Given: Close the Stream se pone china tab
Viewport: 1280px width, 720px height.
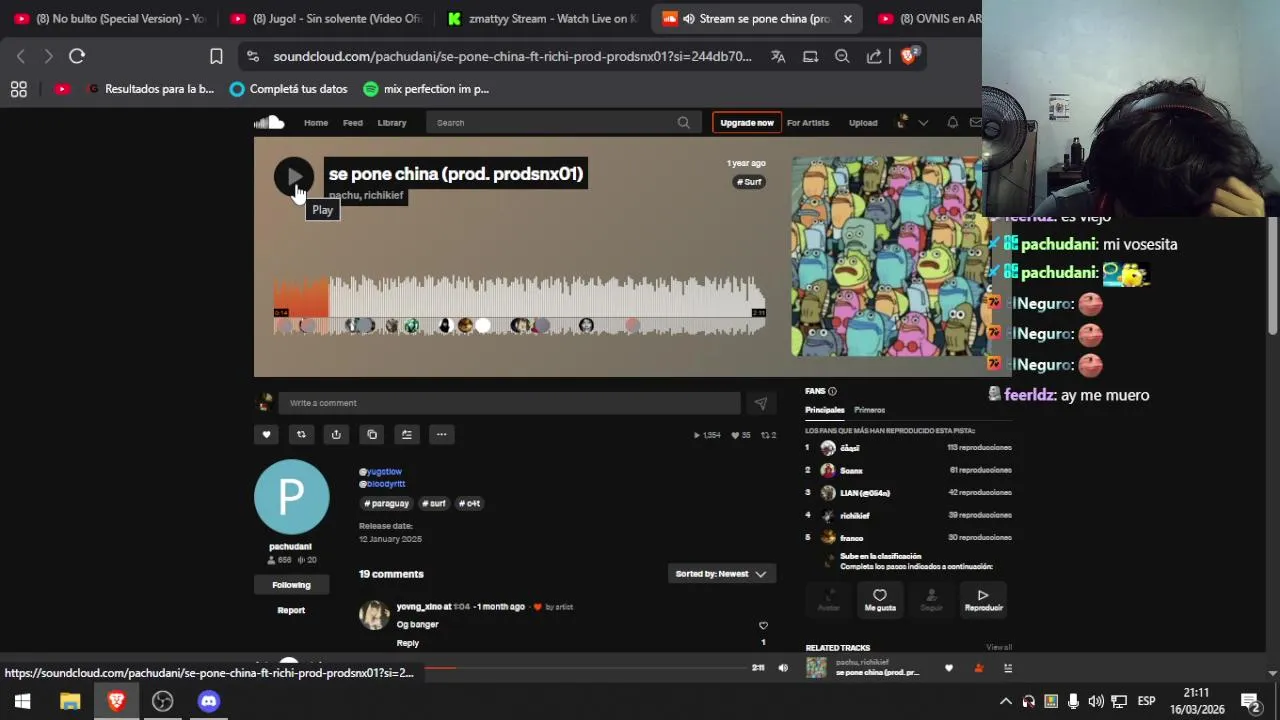Looking at the screenshot, I should point(847,18).
